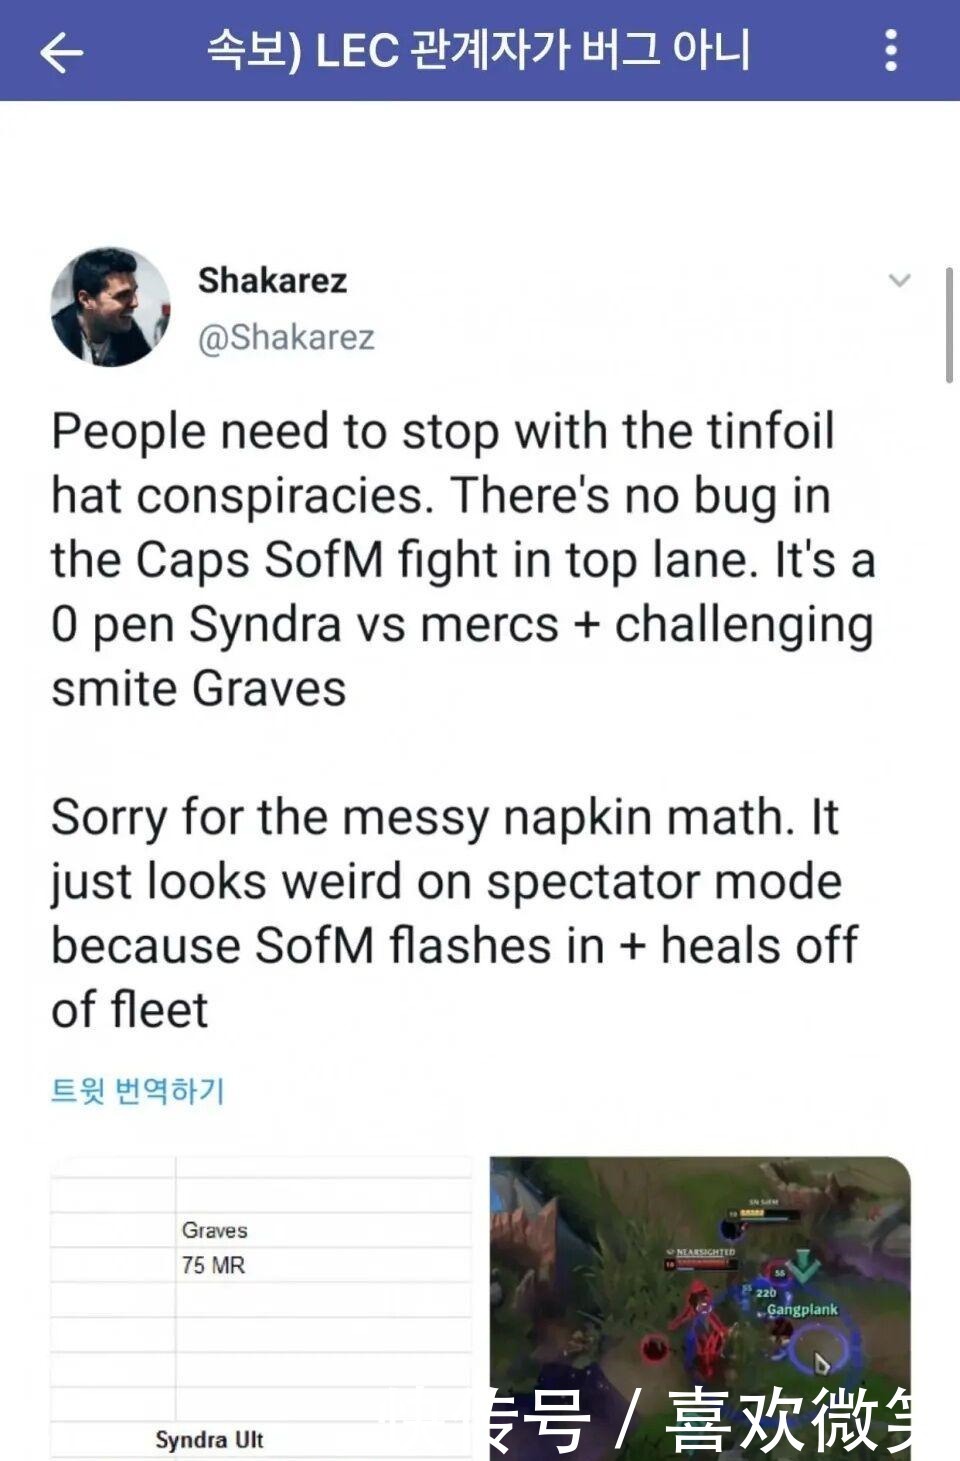960x1461 pixels.
Task: Open Shakarez's profile picture
Action: (110, 307)
